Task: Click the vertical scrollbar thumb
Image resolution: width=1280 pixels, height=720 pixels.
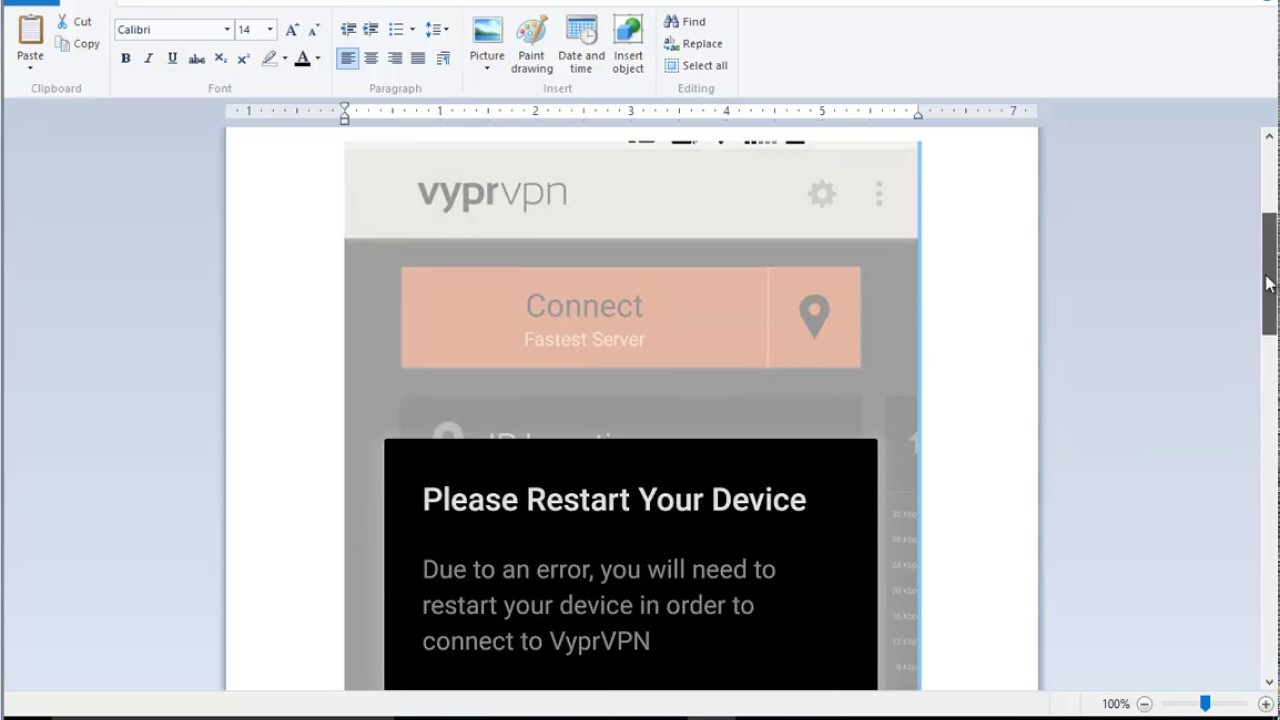Action: click(1269, 274)
